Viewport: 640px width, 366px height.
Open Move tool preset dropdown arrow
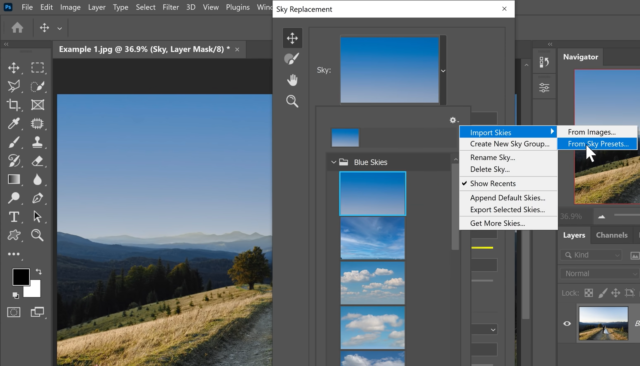coord(60,28)
